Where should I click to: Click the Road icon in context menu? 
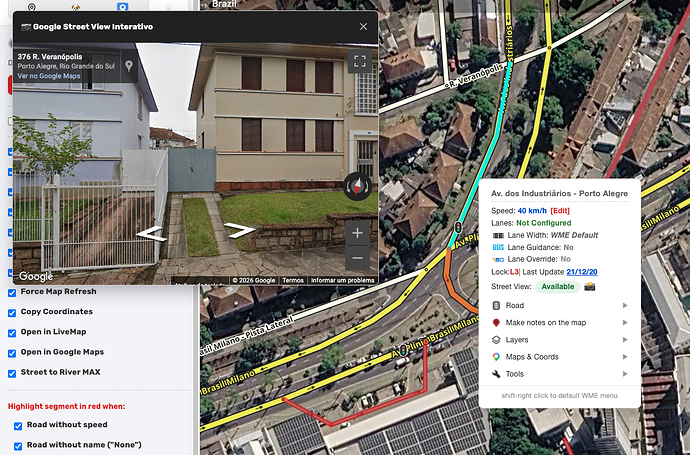(x=496, y=305)
